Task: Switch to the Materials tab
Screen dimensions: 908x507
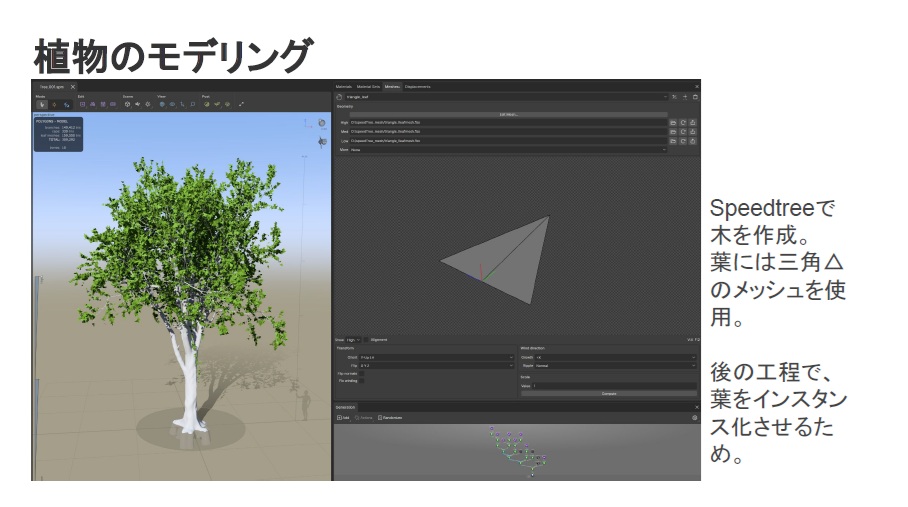Action: pyautogui.click(x=344, y=87)
